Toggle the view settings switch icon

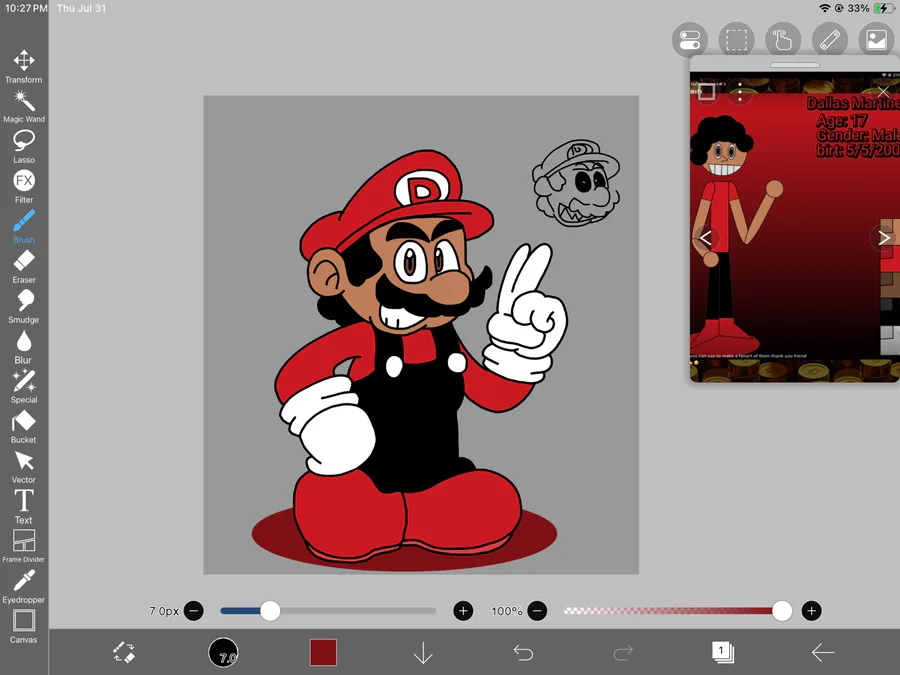[x=690, y=40]
